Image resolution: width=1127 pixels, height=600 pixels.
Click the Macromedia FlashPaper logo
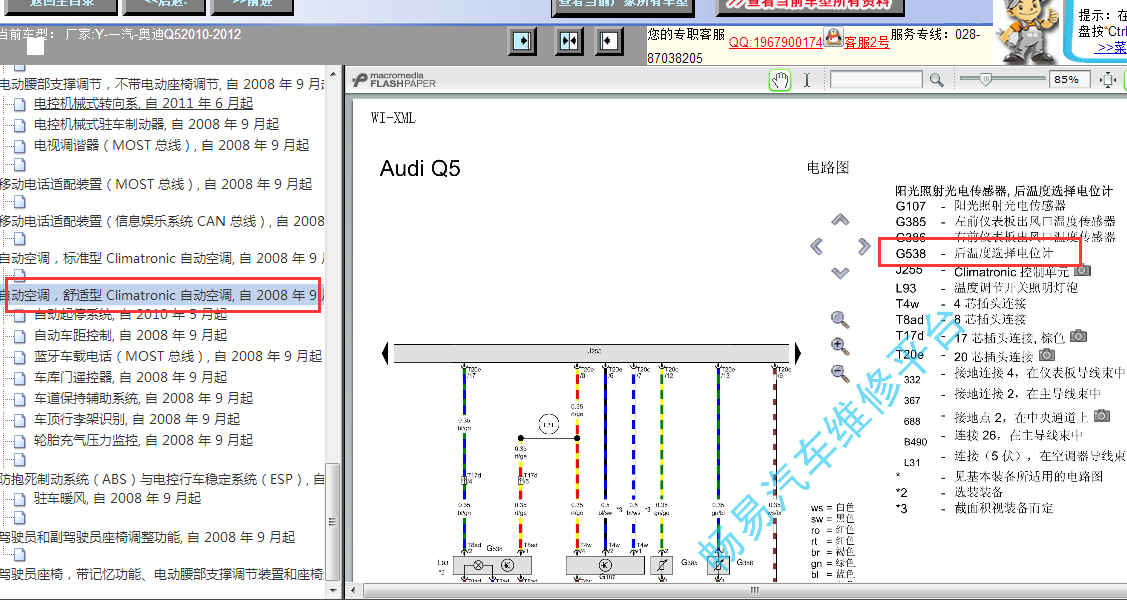click(394, 80)
